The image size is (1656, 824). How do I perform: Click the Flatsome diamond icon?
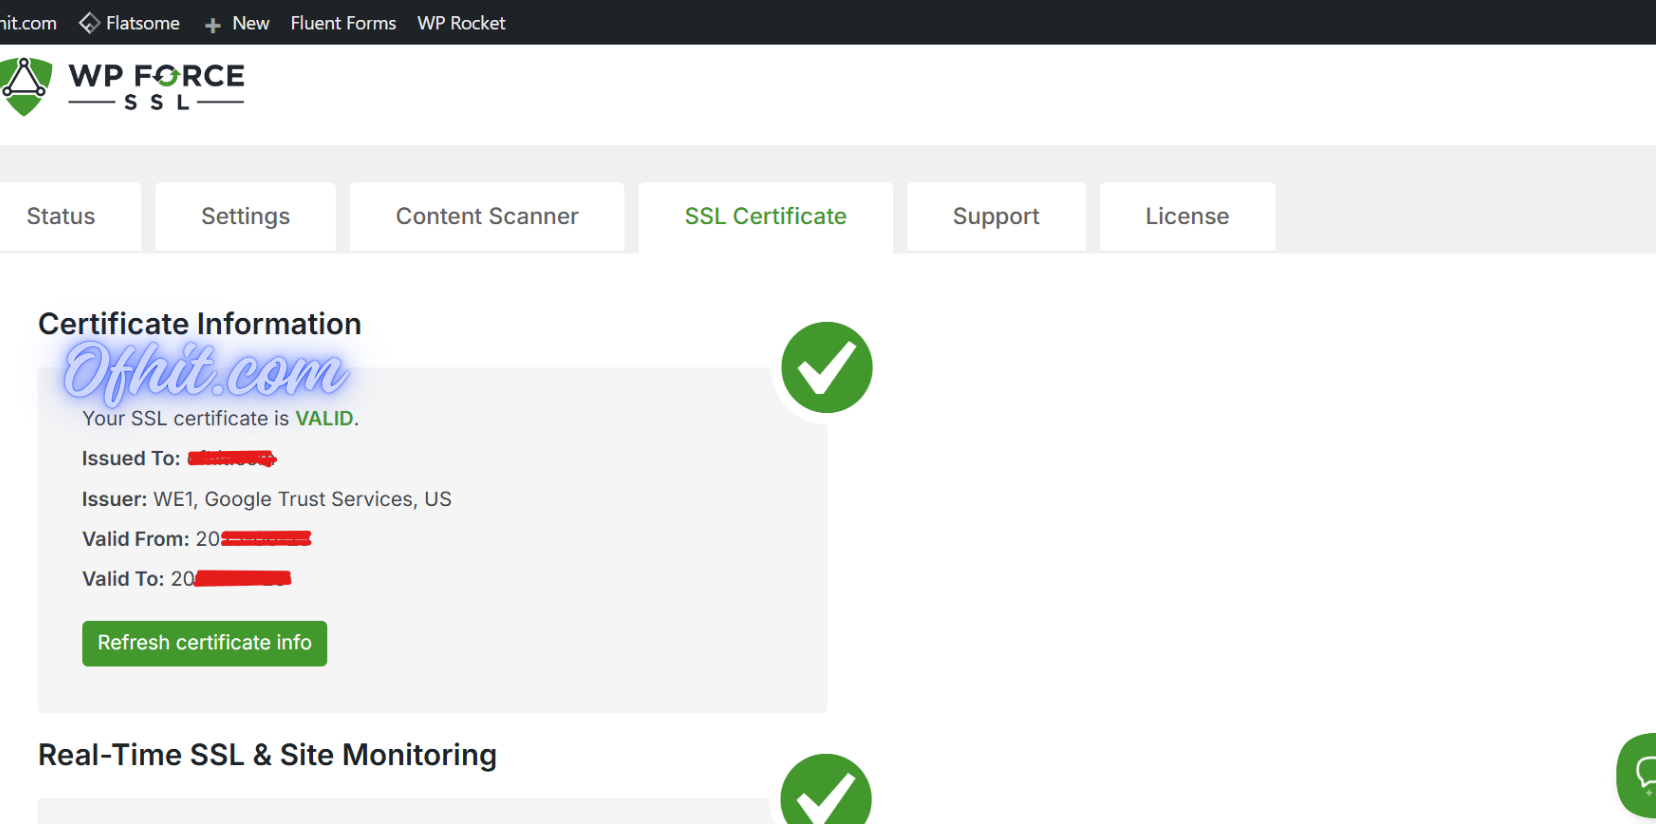point(89,23)
